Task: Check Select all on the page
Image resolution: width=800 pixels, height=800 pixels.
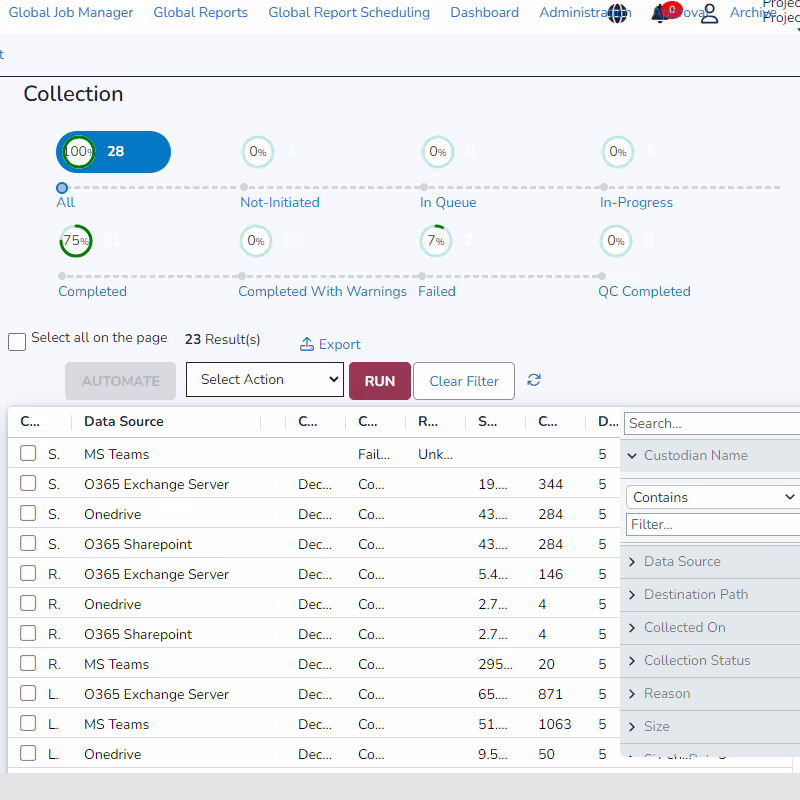Action: (17, 342)
